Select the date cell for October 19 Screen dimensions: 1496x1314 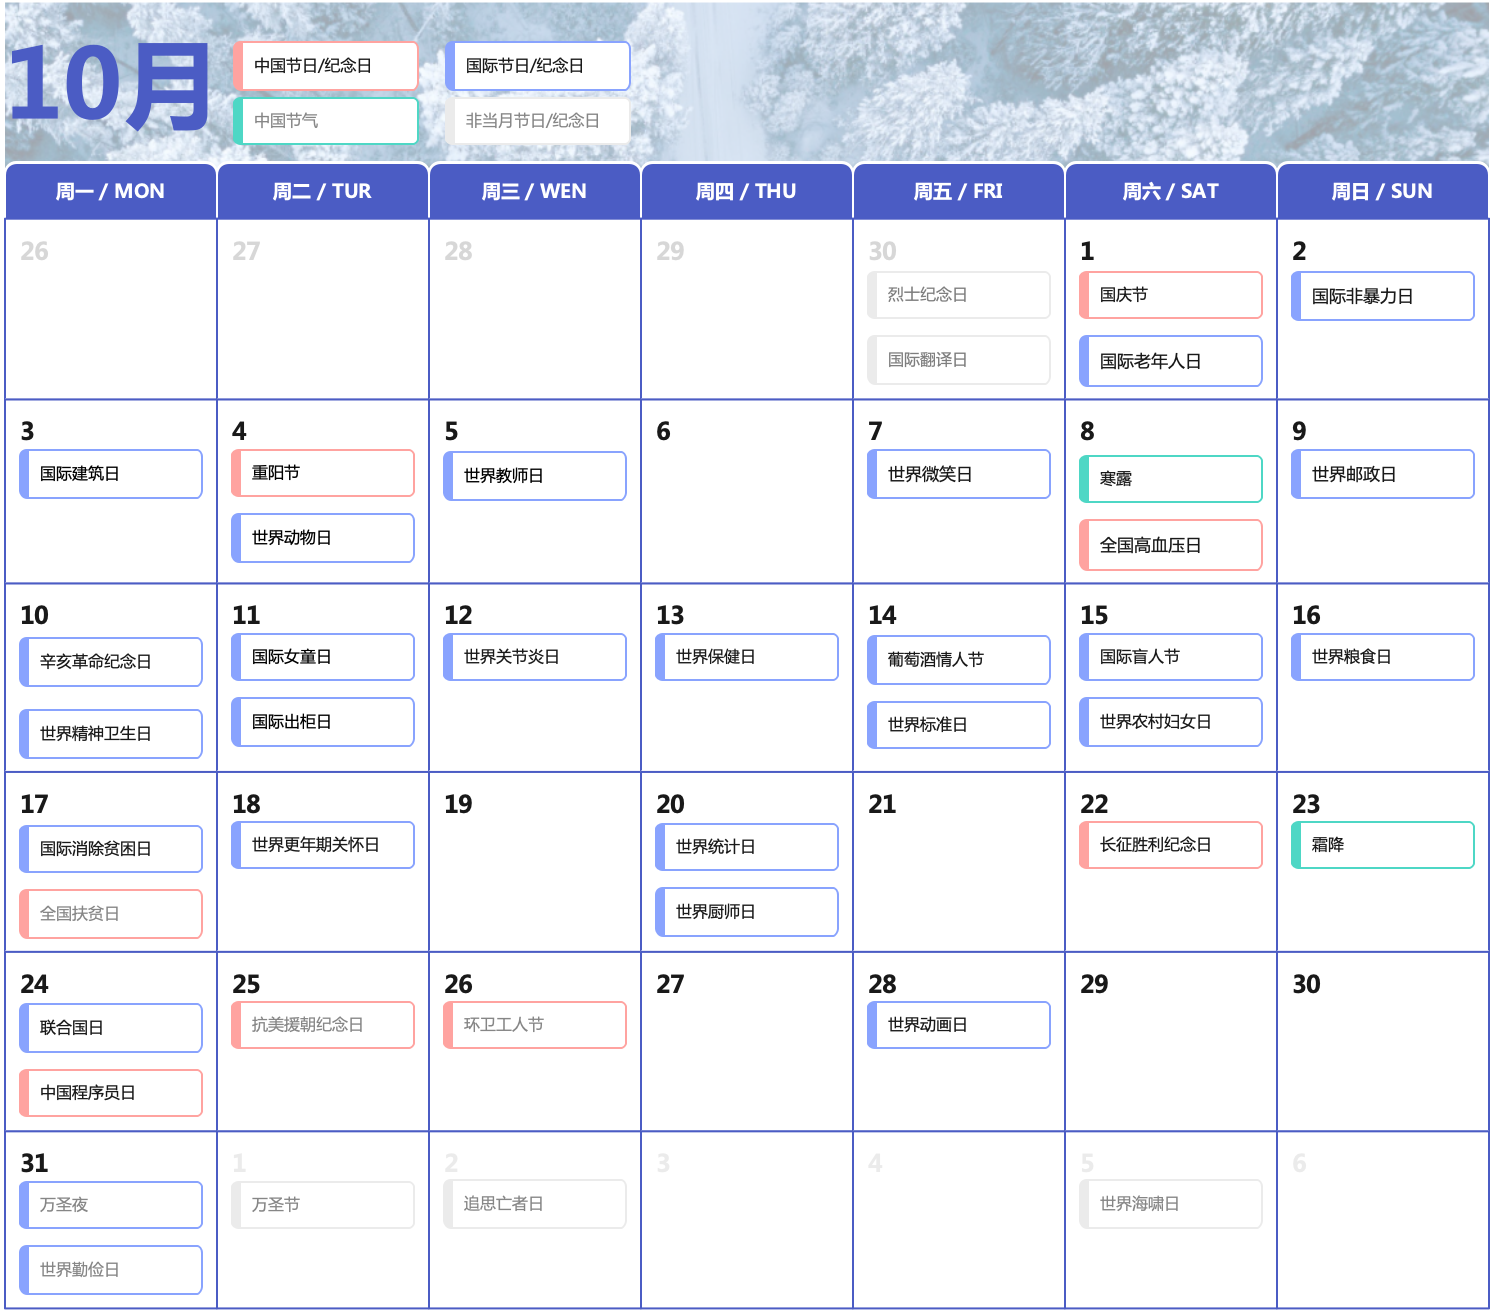534,862
